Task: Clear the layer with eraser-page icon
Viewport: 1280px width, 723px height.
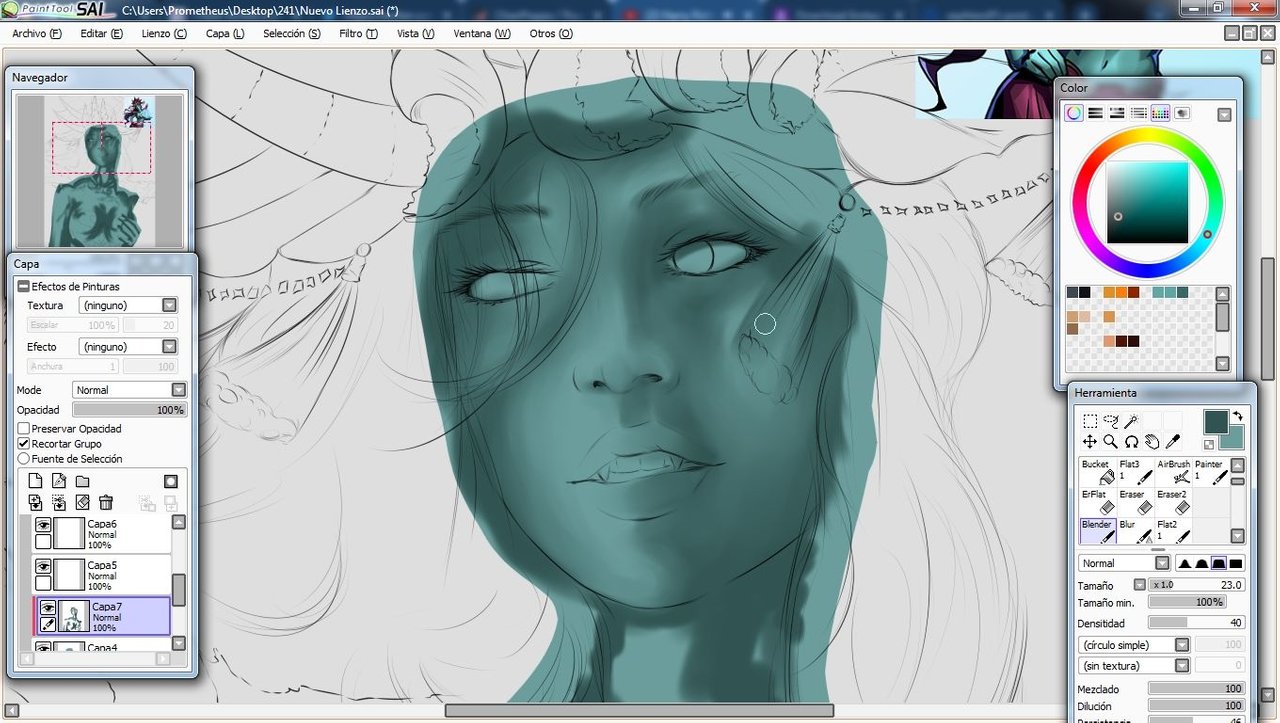Action: pyautogui.click(x=83, y=503)
